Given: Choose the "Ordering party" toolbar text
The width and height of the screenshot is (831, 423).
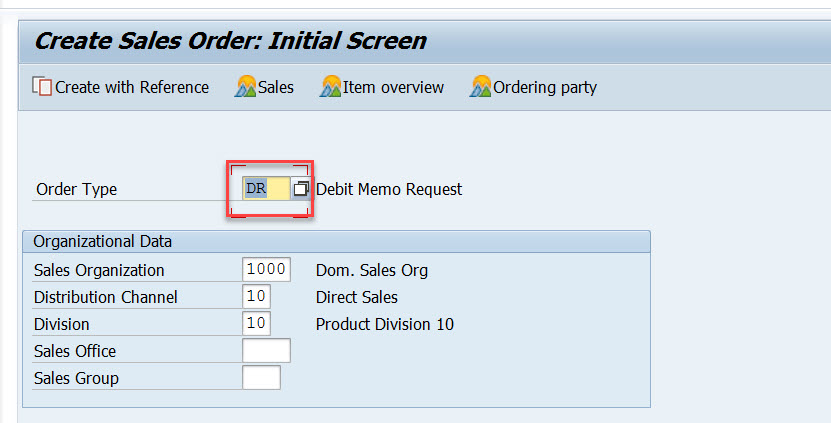Looking at the screenshot, I should click(545, 87).
